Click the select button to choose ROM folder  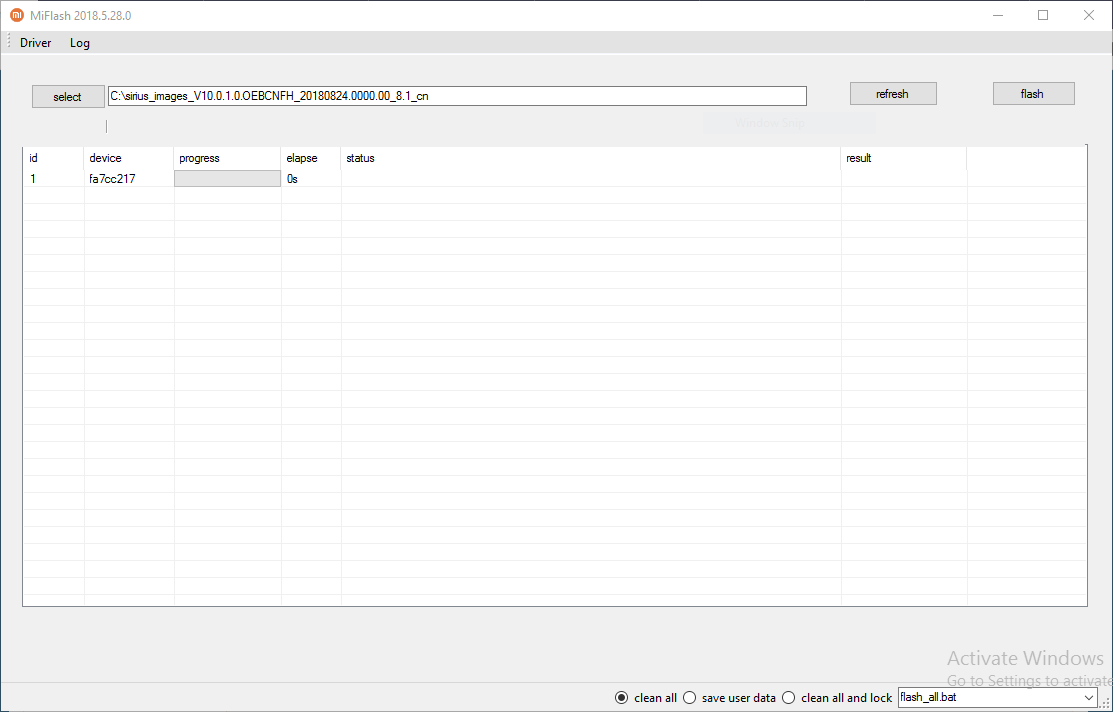click(67, 97)
